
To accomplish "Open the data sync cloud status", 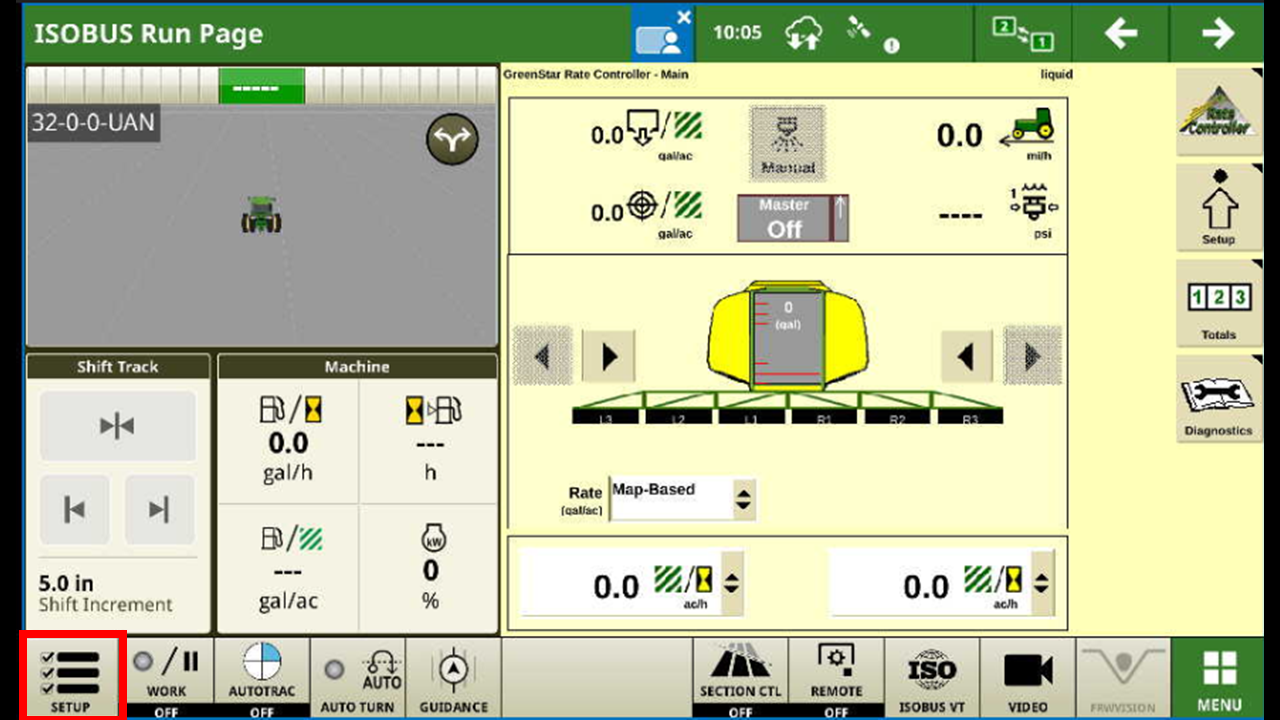I will [803, 33].
